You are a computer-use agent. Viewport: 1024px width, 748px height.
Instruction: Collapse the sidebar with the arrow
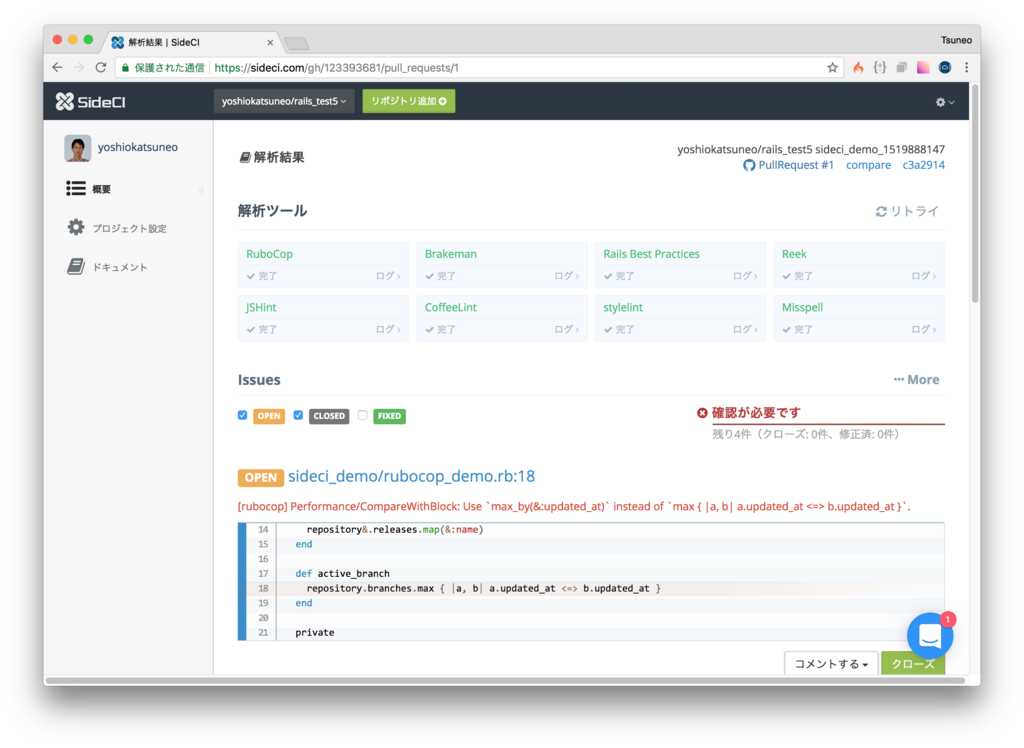pyautogui.click(x=201, y=189)
